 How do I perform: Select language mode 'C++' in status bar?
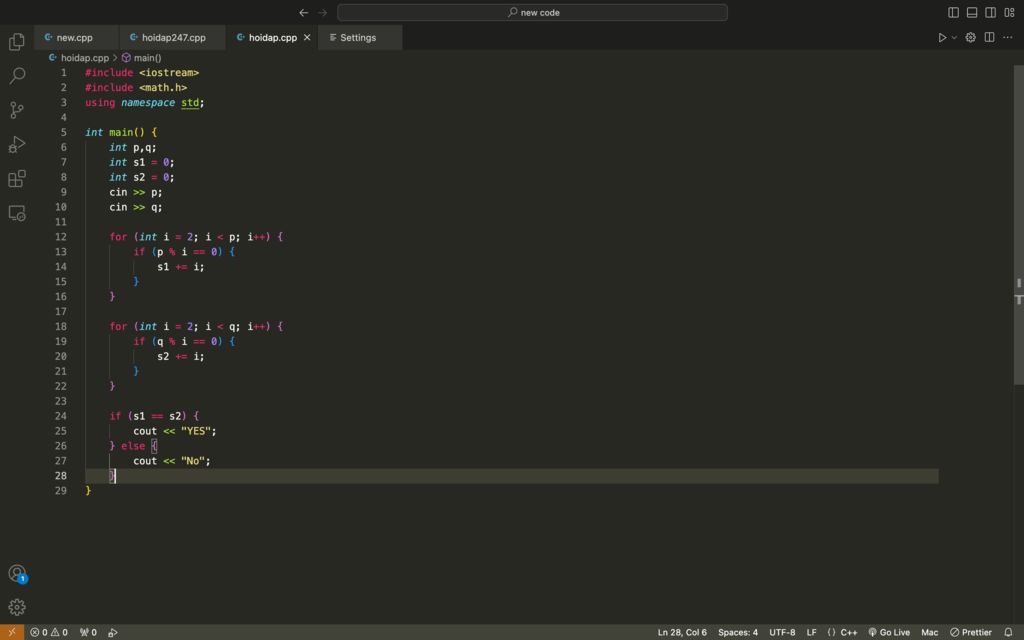click(x=848, y=632)
